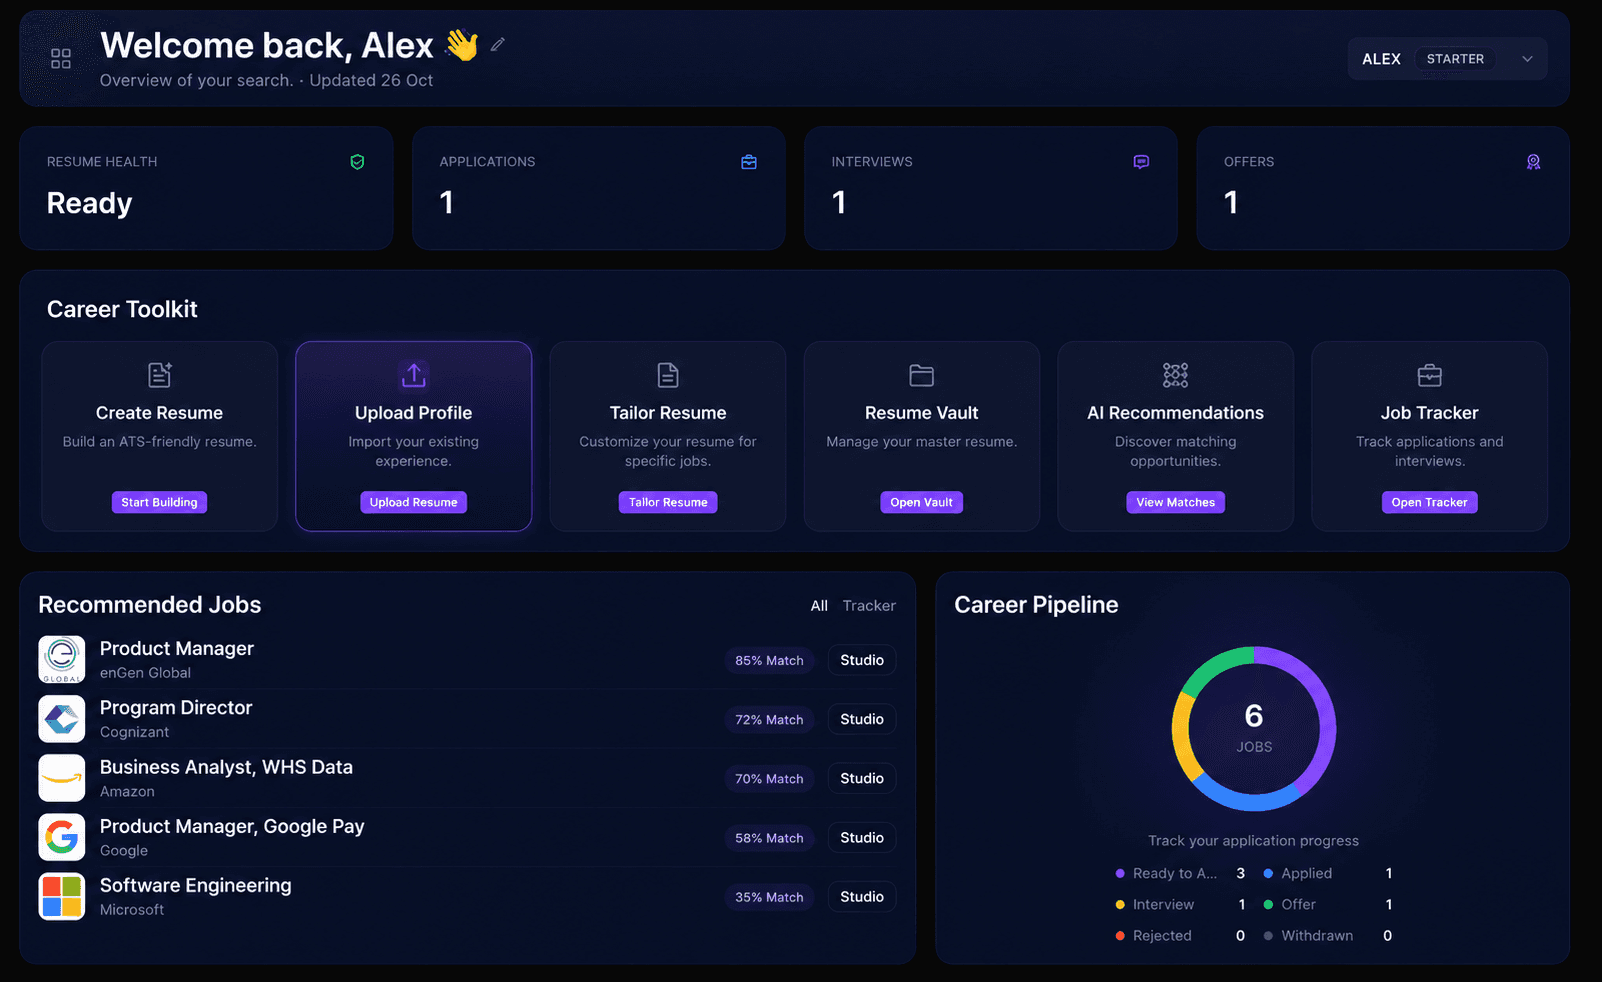Open Studio for Business Analyst, WHS Data
Screen dimensions: 1602x982
point(862,778)
